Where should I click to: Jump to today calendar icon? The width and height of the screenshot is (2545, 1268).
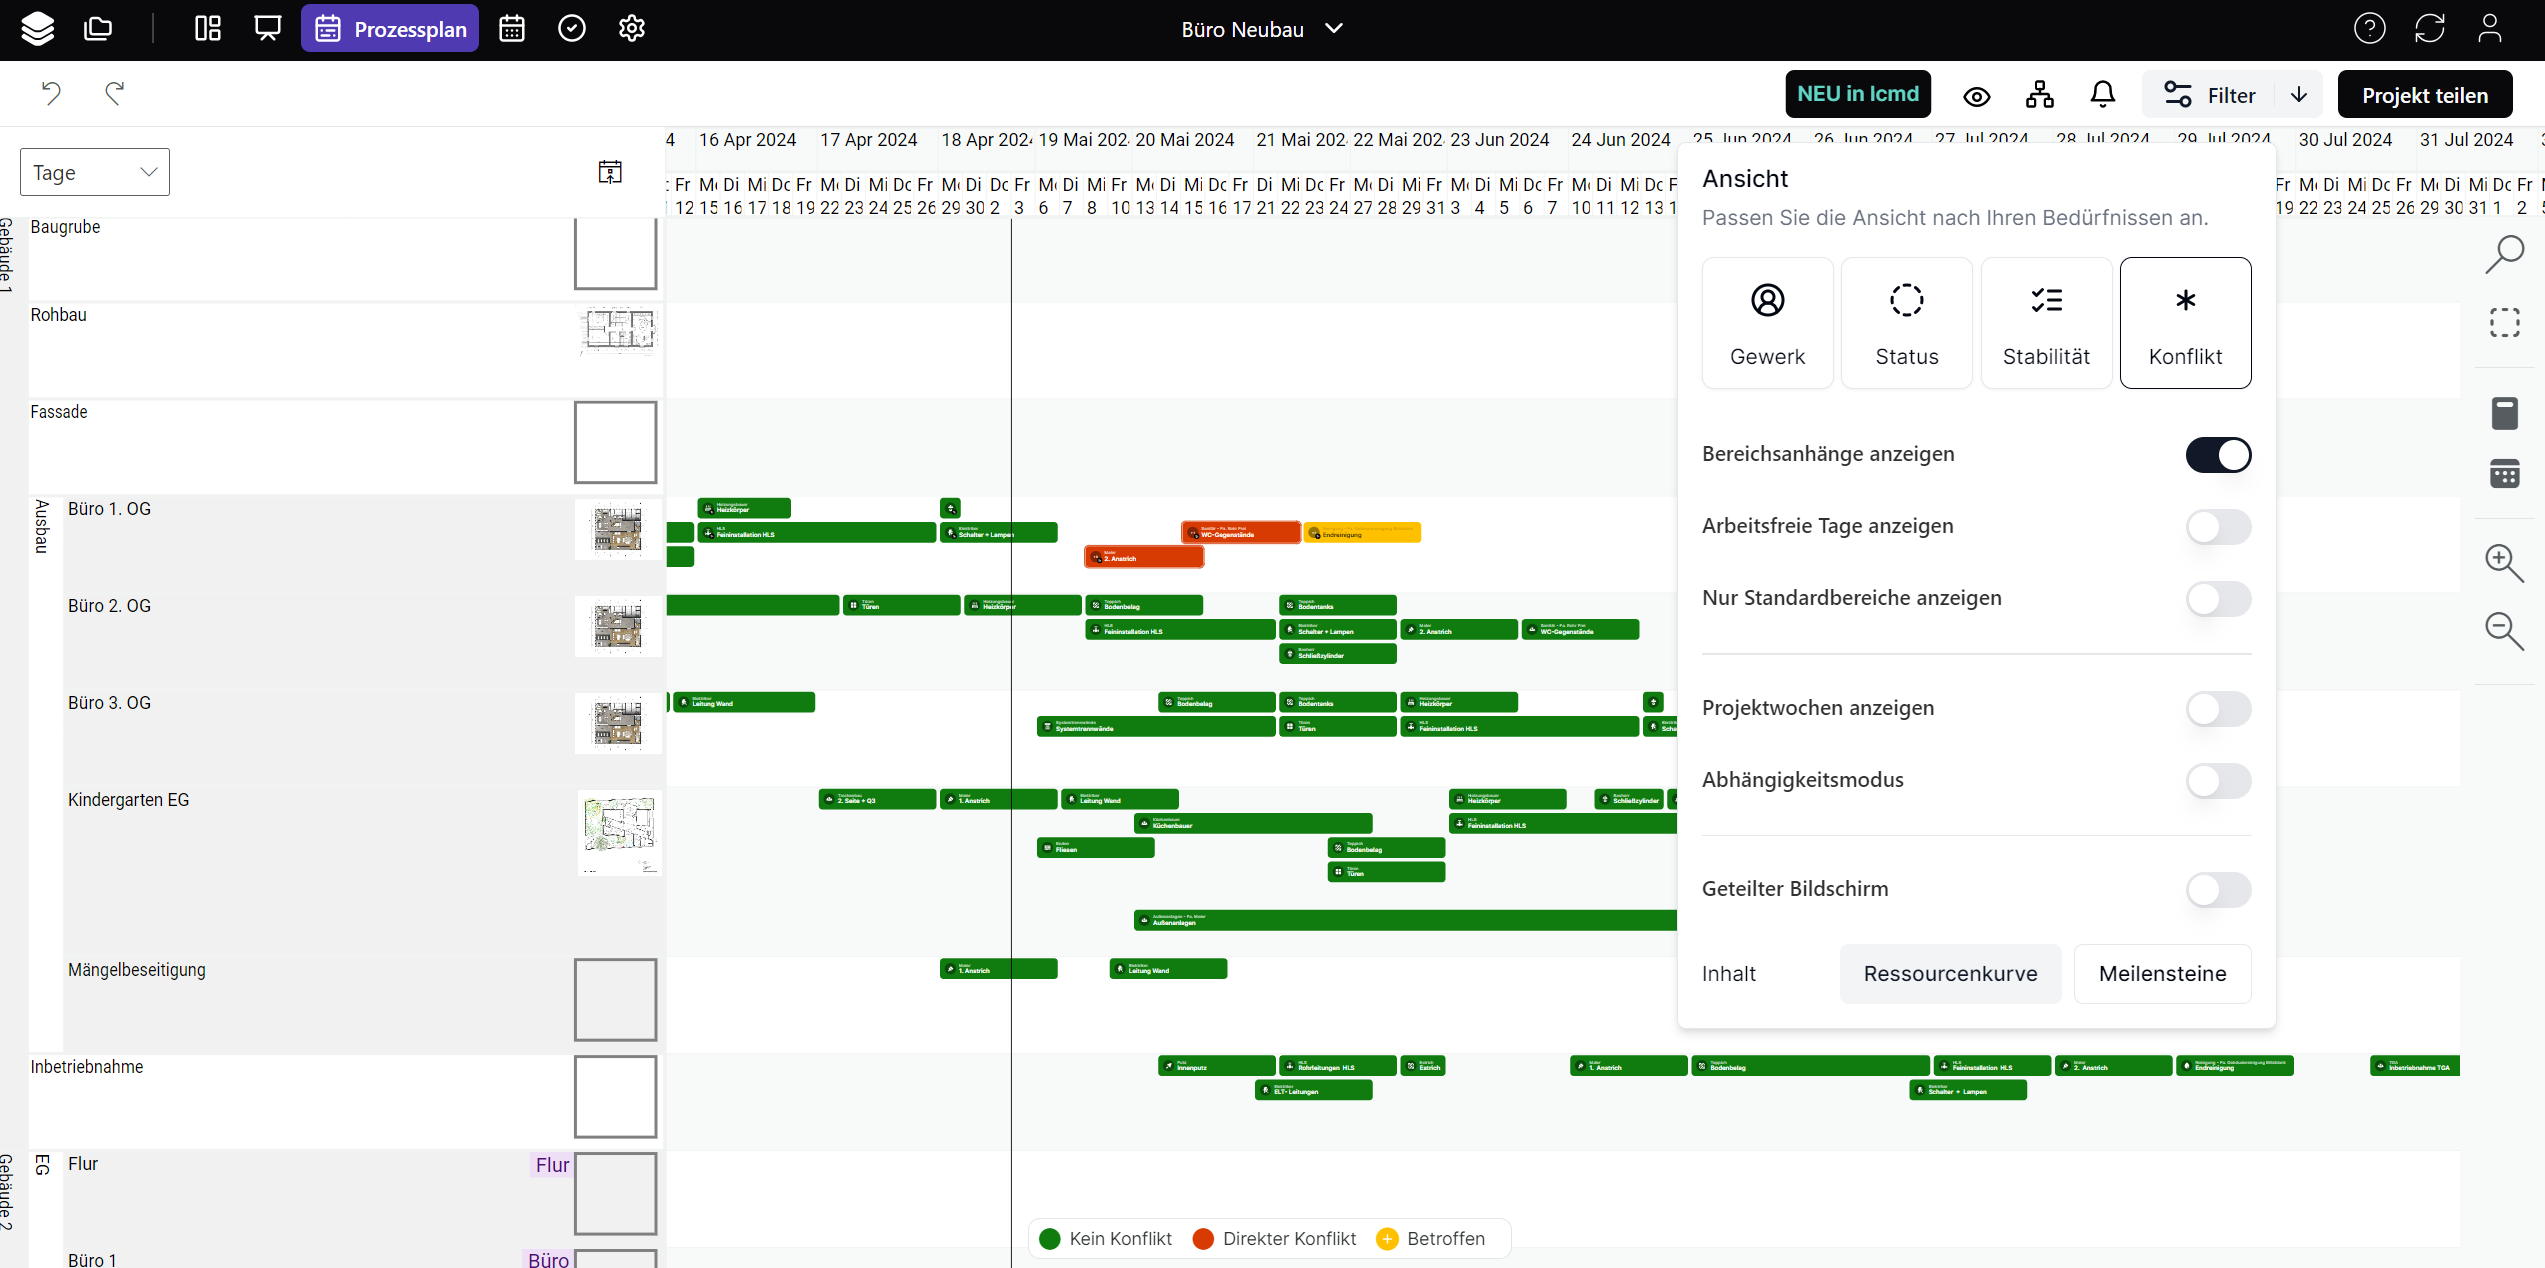click(x=610, y=172)
